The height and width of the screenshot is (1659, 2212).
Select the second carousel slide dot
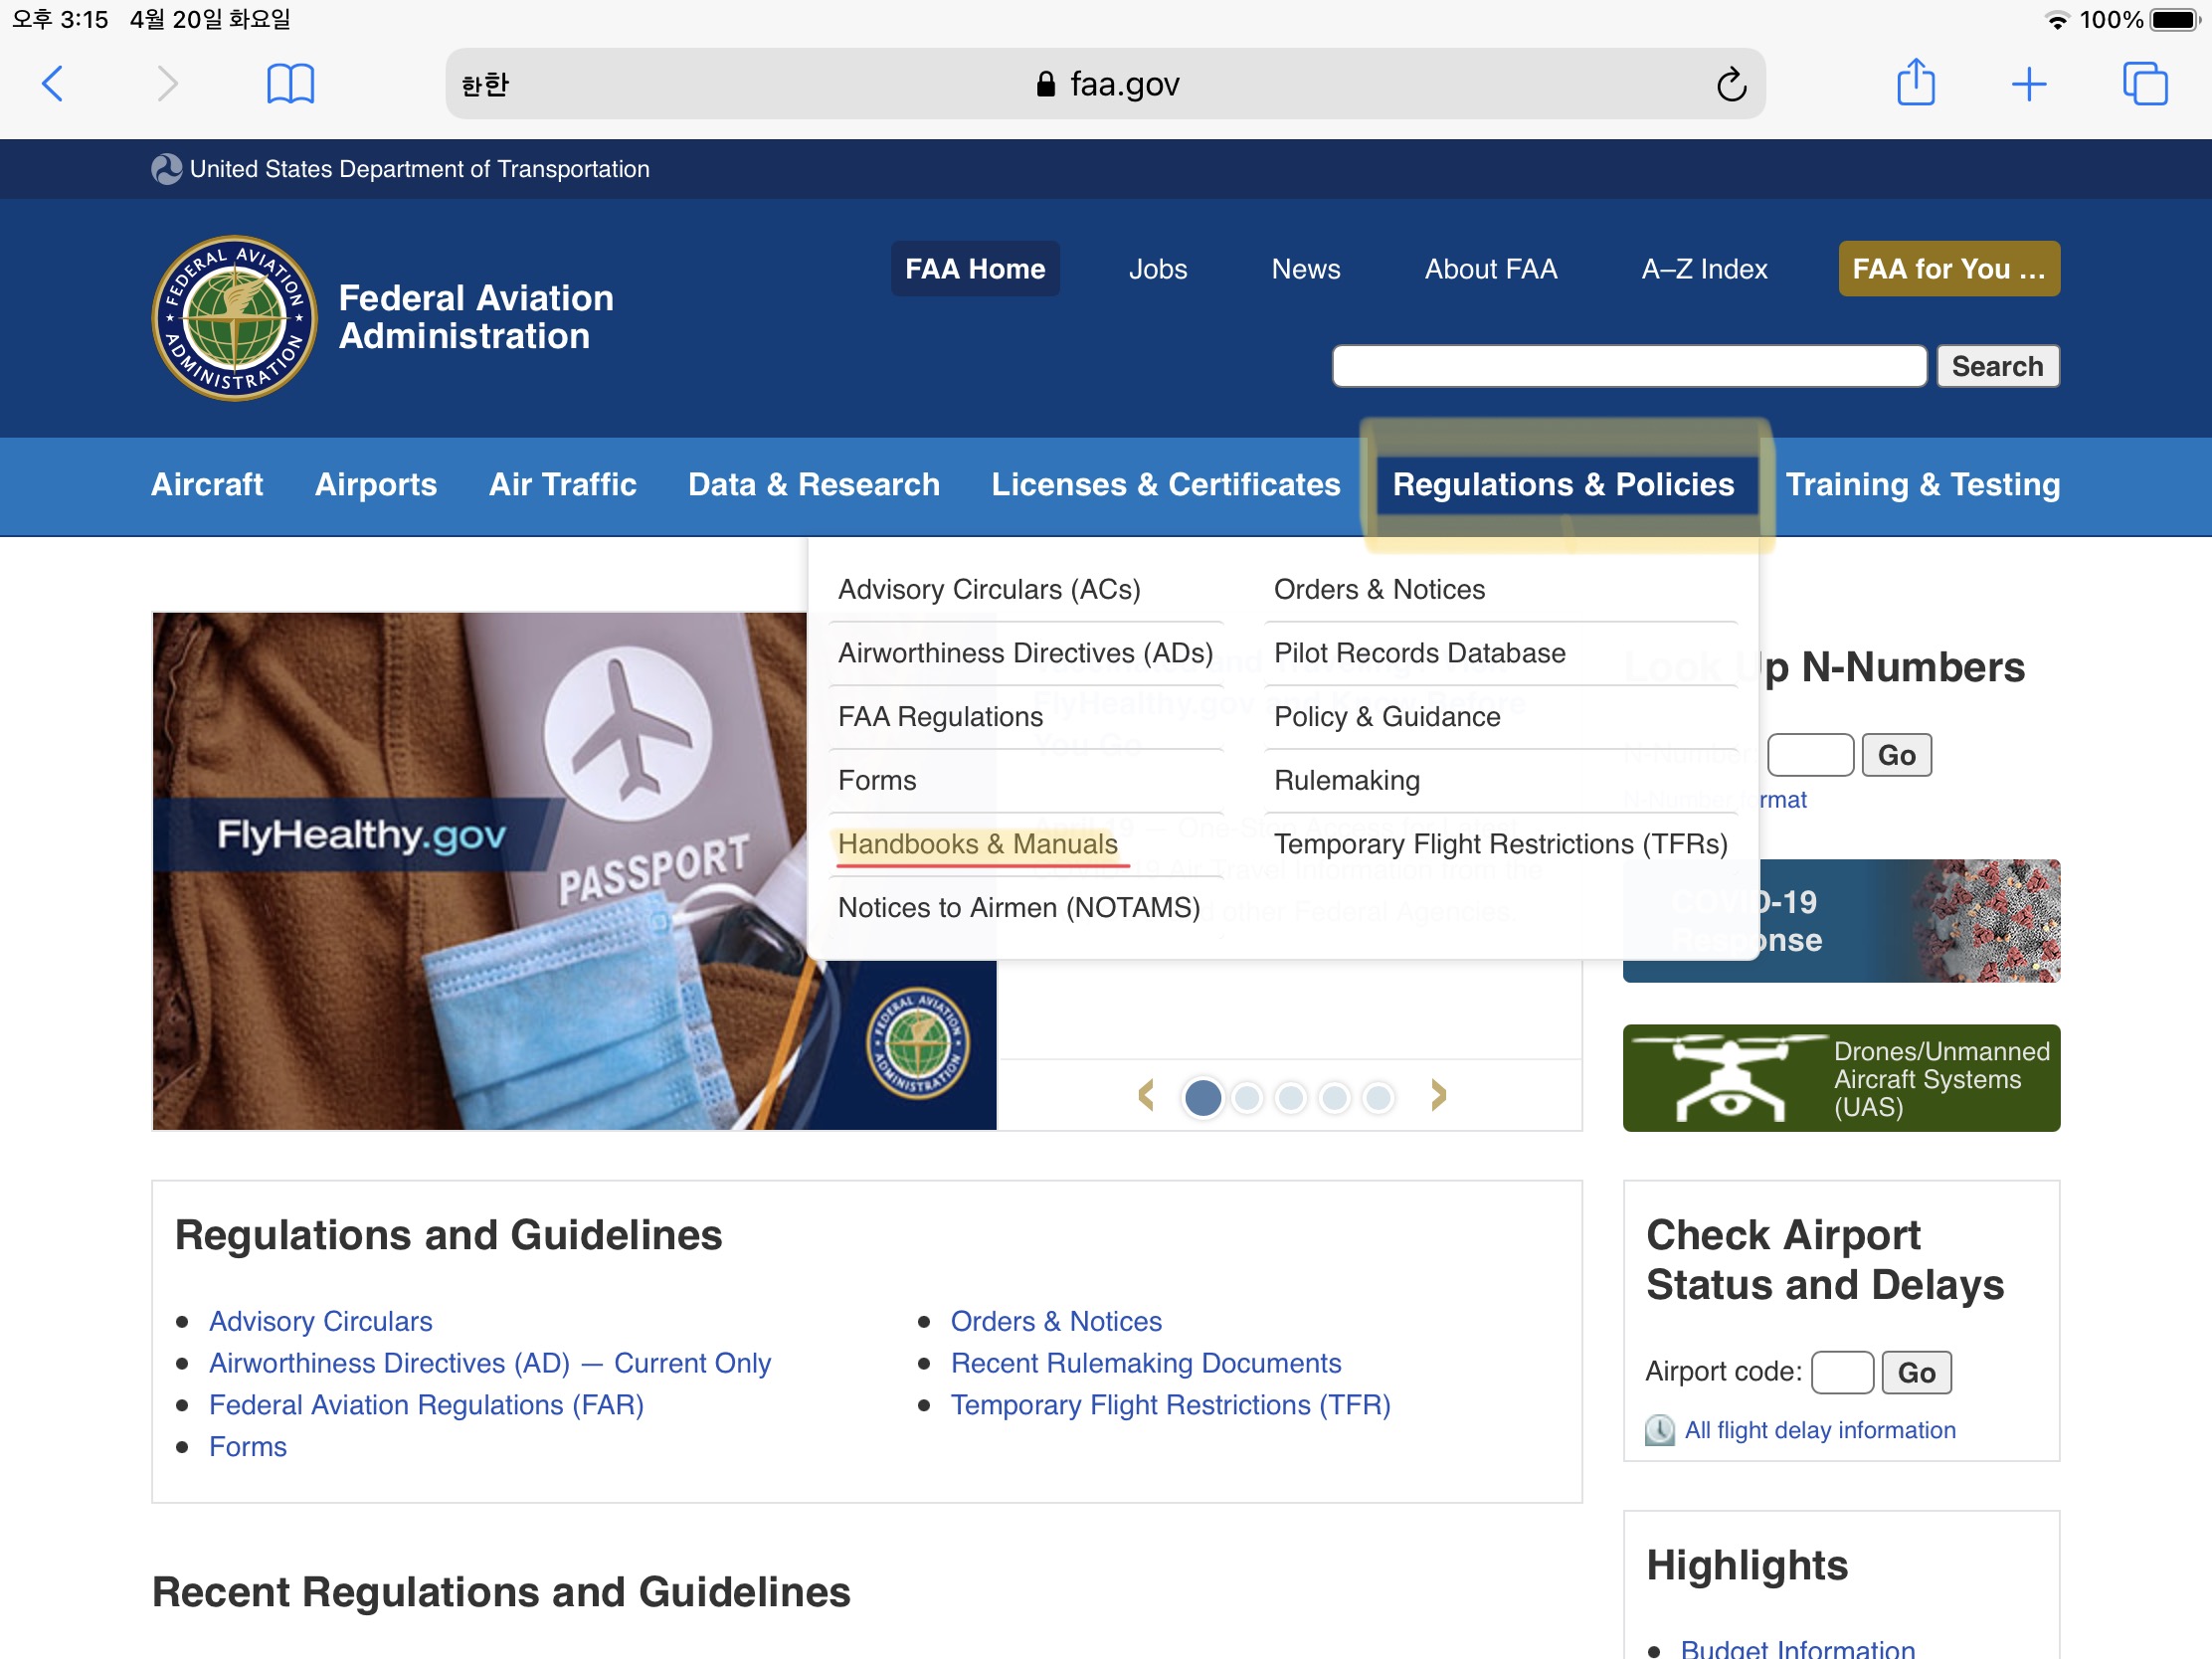tap(1247, 1098)
